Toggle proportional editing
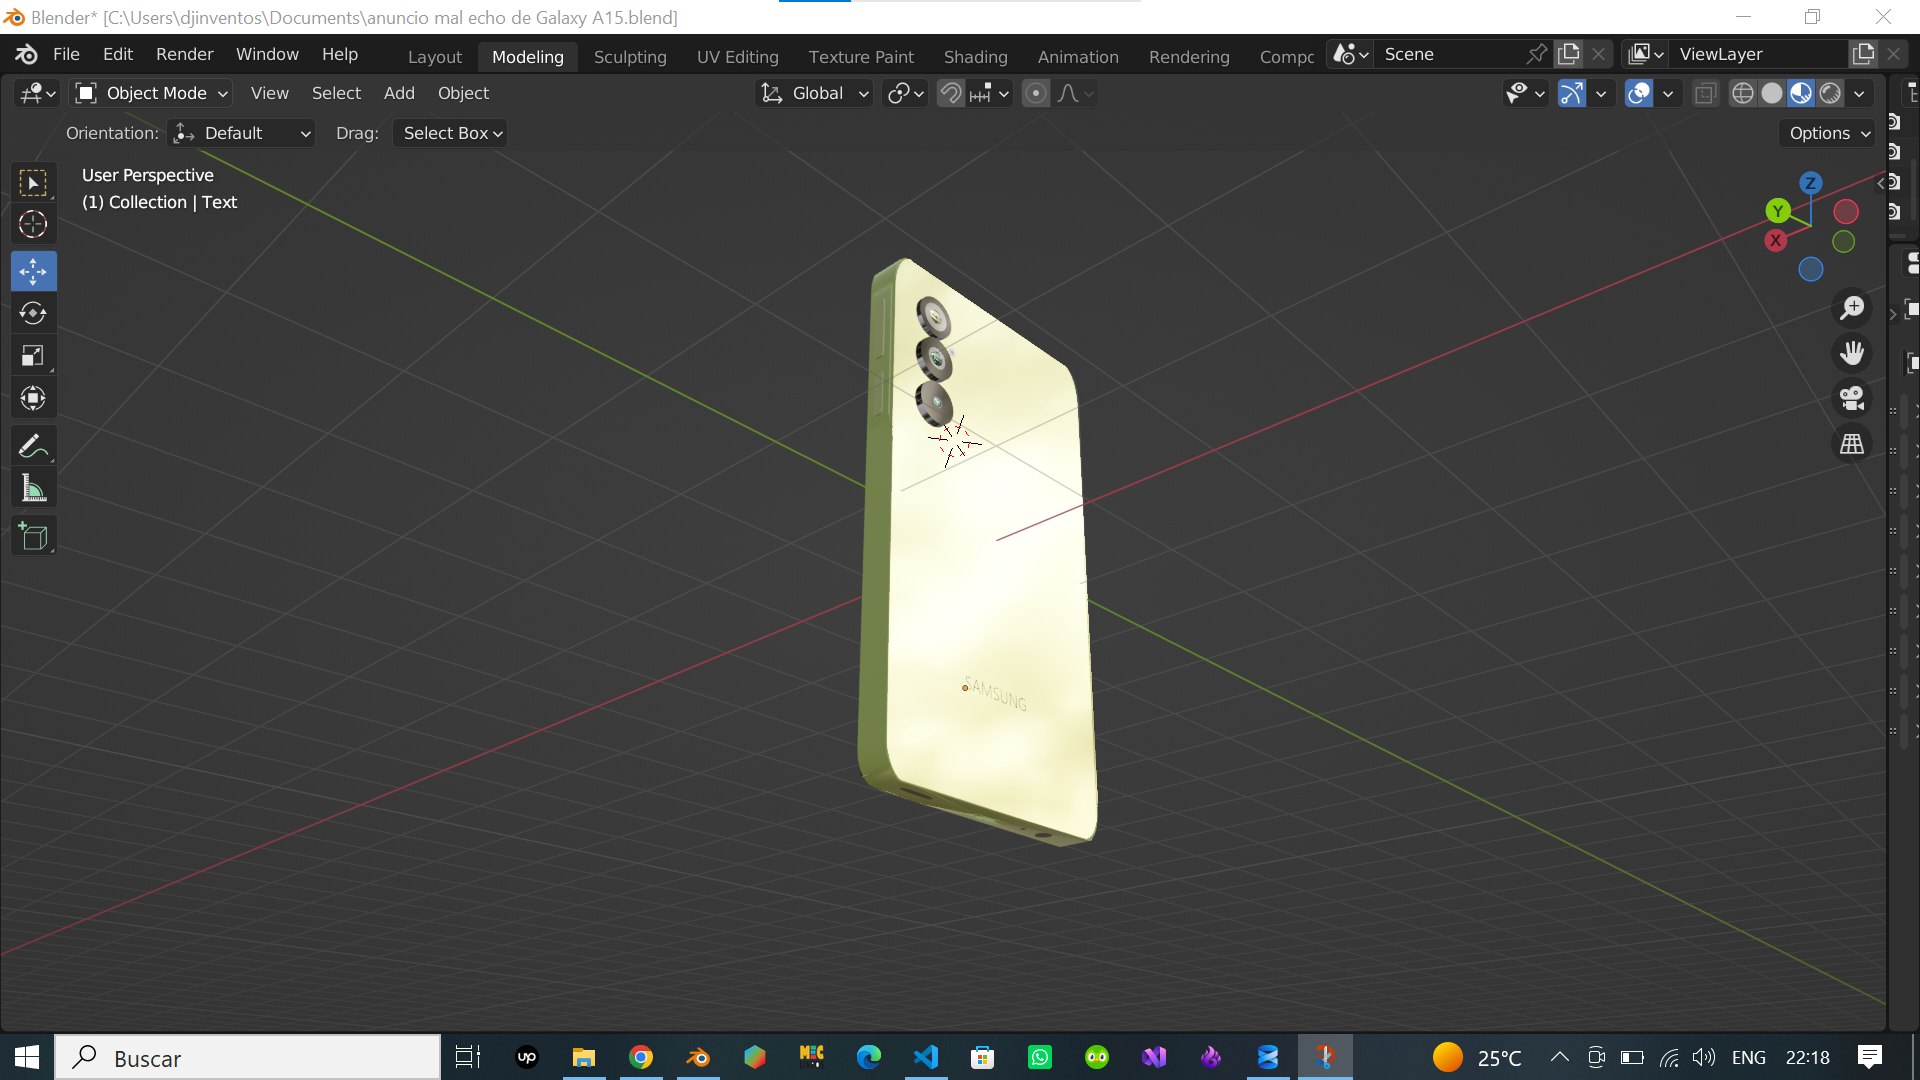This screenshot has width=1920, height=1080. tap(1037, 93)
